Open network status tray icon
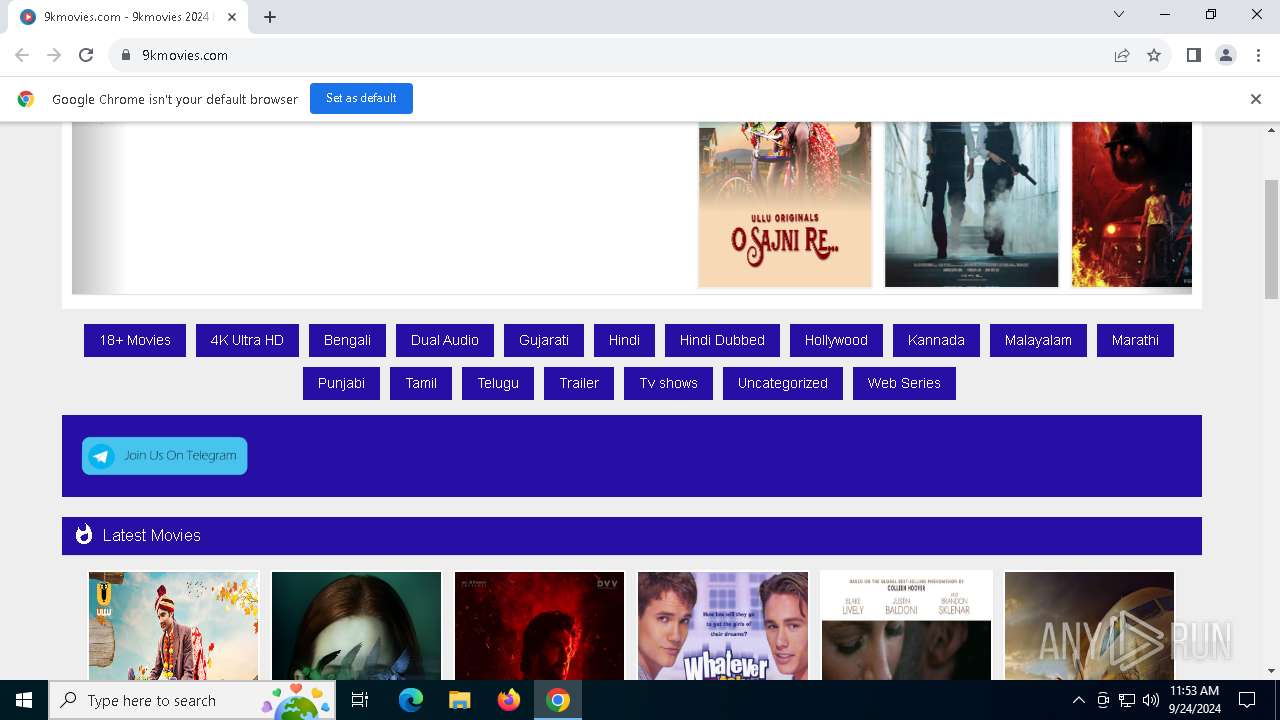This screenshot has width=1280, height=720. pyautogui.click(x=1127, y=700)
